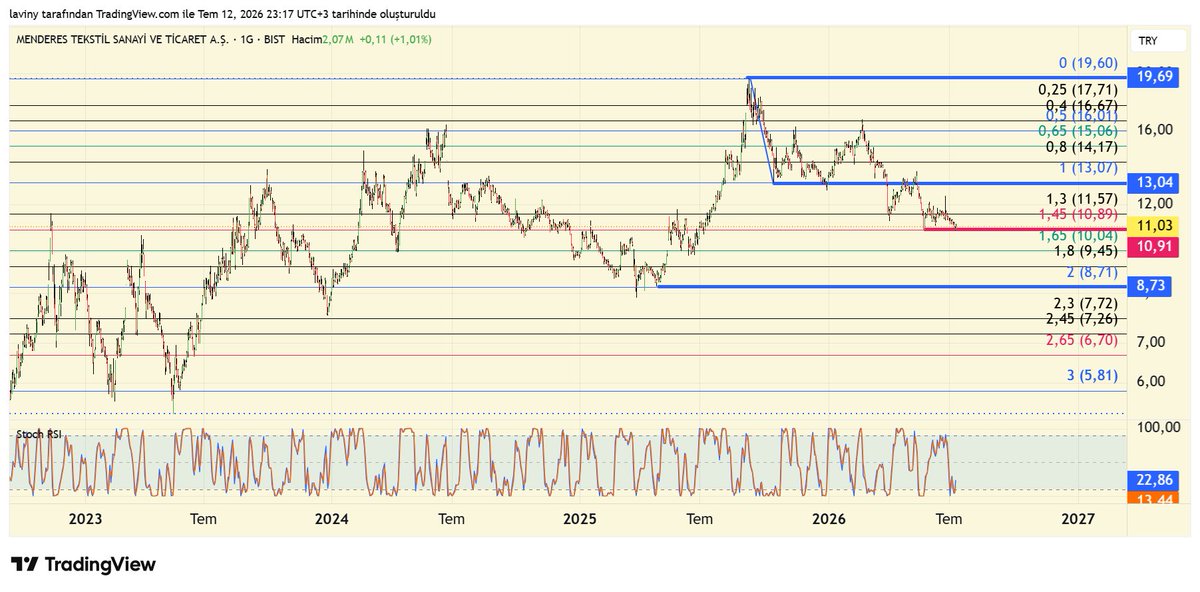Image resolution: width=1200 pixels, height=592 pixels.
Task: Click the Tem label between 2026 and 2027
Action: click(949, 519)
